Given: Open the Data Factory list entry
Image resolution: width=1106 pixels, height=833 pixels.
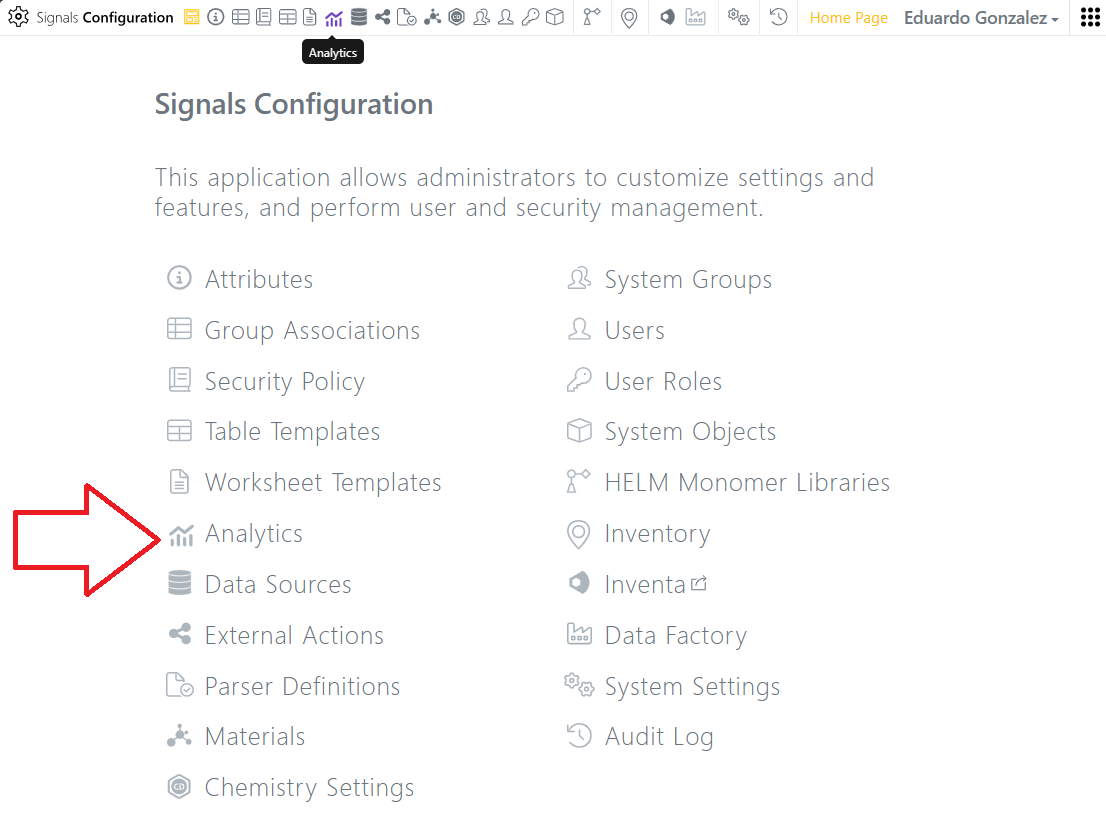Looking at the screenshot, I should point(675,636).
